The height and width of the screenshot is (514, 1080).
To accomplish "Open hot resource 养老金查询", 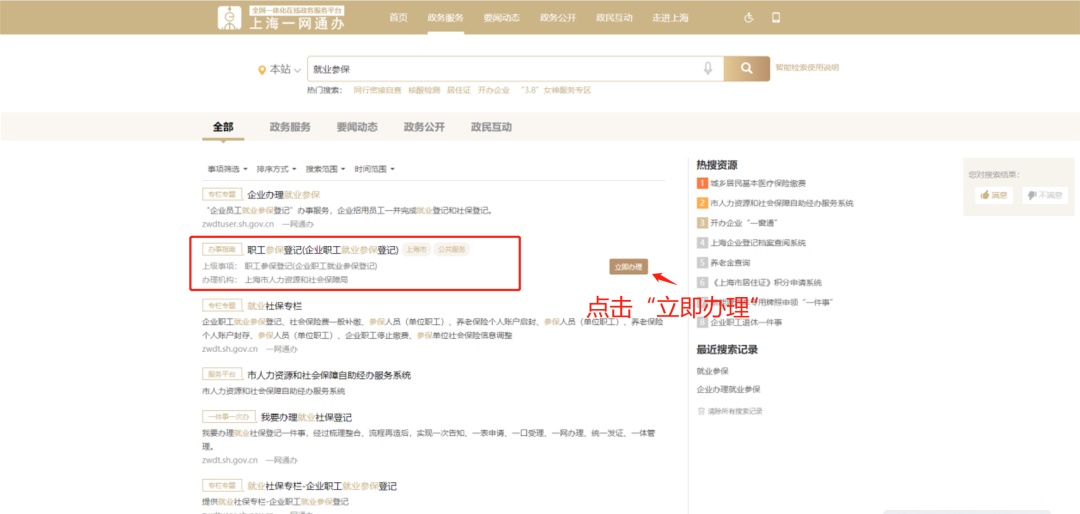I will [730, 262].
